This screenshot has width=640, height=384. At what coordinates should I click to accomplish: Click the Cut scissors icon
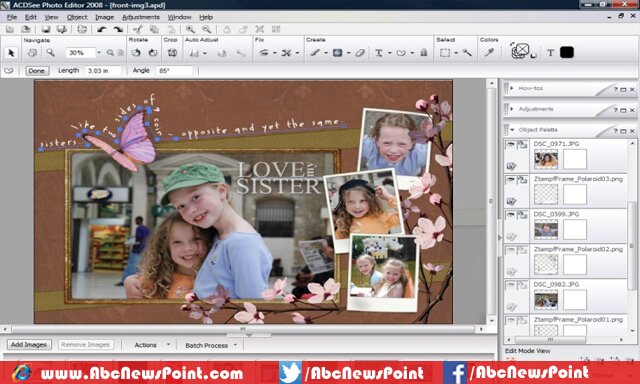[x=138, y=29]
